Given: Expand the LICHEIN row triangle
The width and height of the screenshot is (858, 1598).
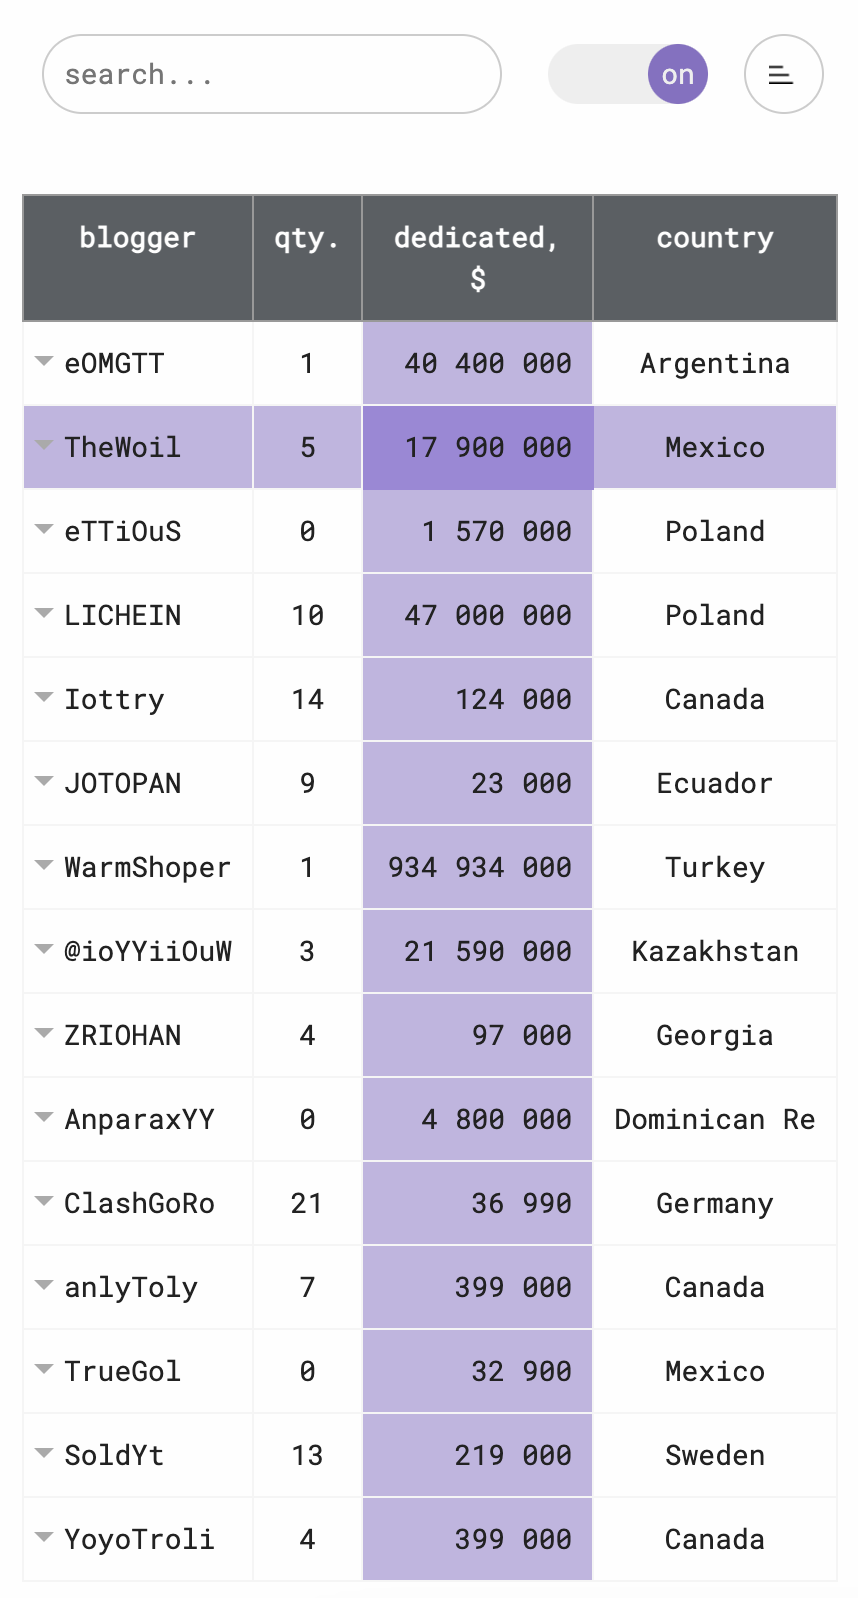Looking at the screenshot, I should click(x=43, y=613).
